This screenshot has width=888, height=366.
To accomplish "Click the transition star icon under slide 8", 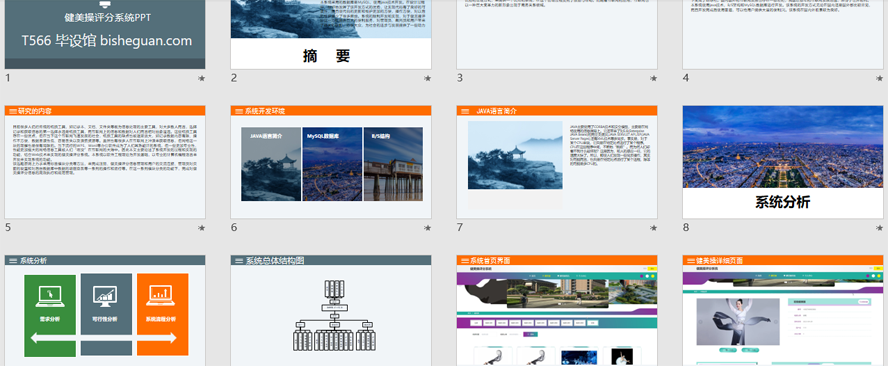I will (880, 228).
